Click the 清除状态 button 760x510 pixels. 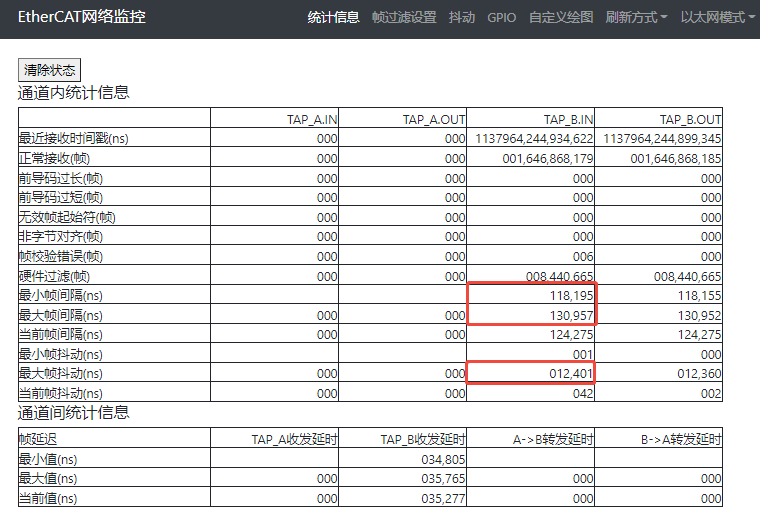[x=49, y=70]
